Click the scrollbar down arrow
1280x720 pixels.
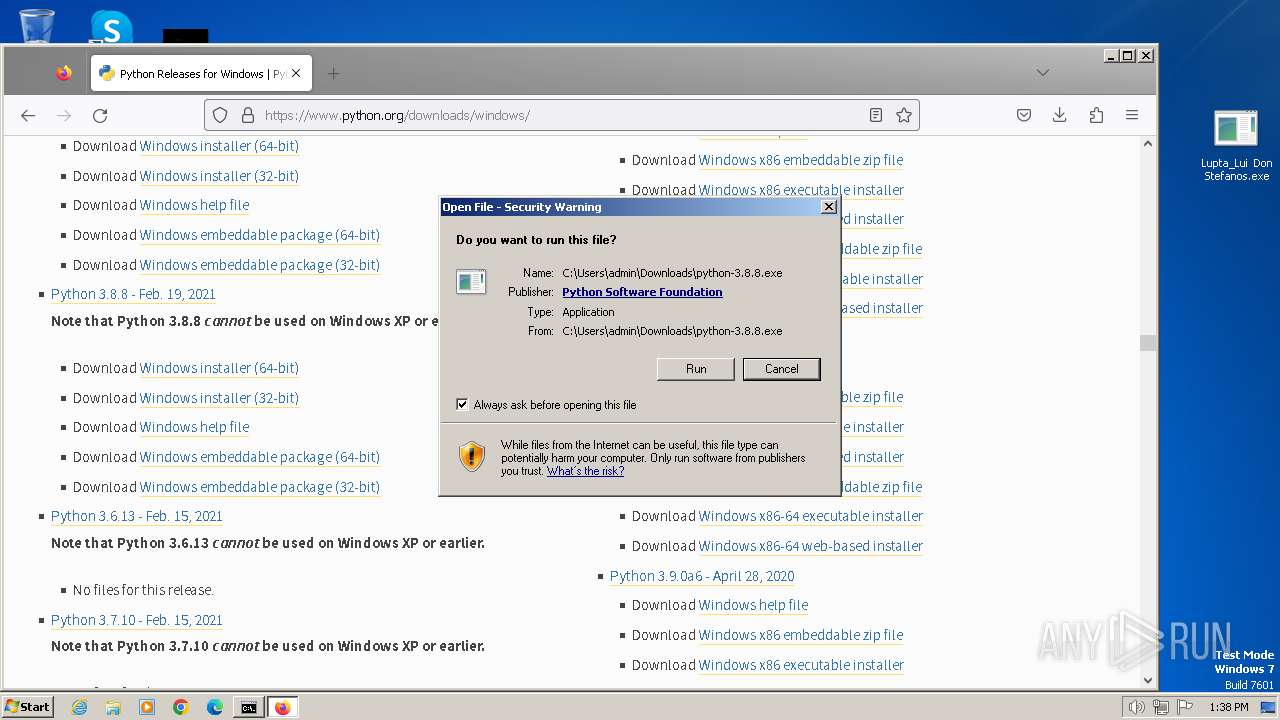coord(1148,680)
